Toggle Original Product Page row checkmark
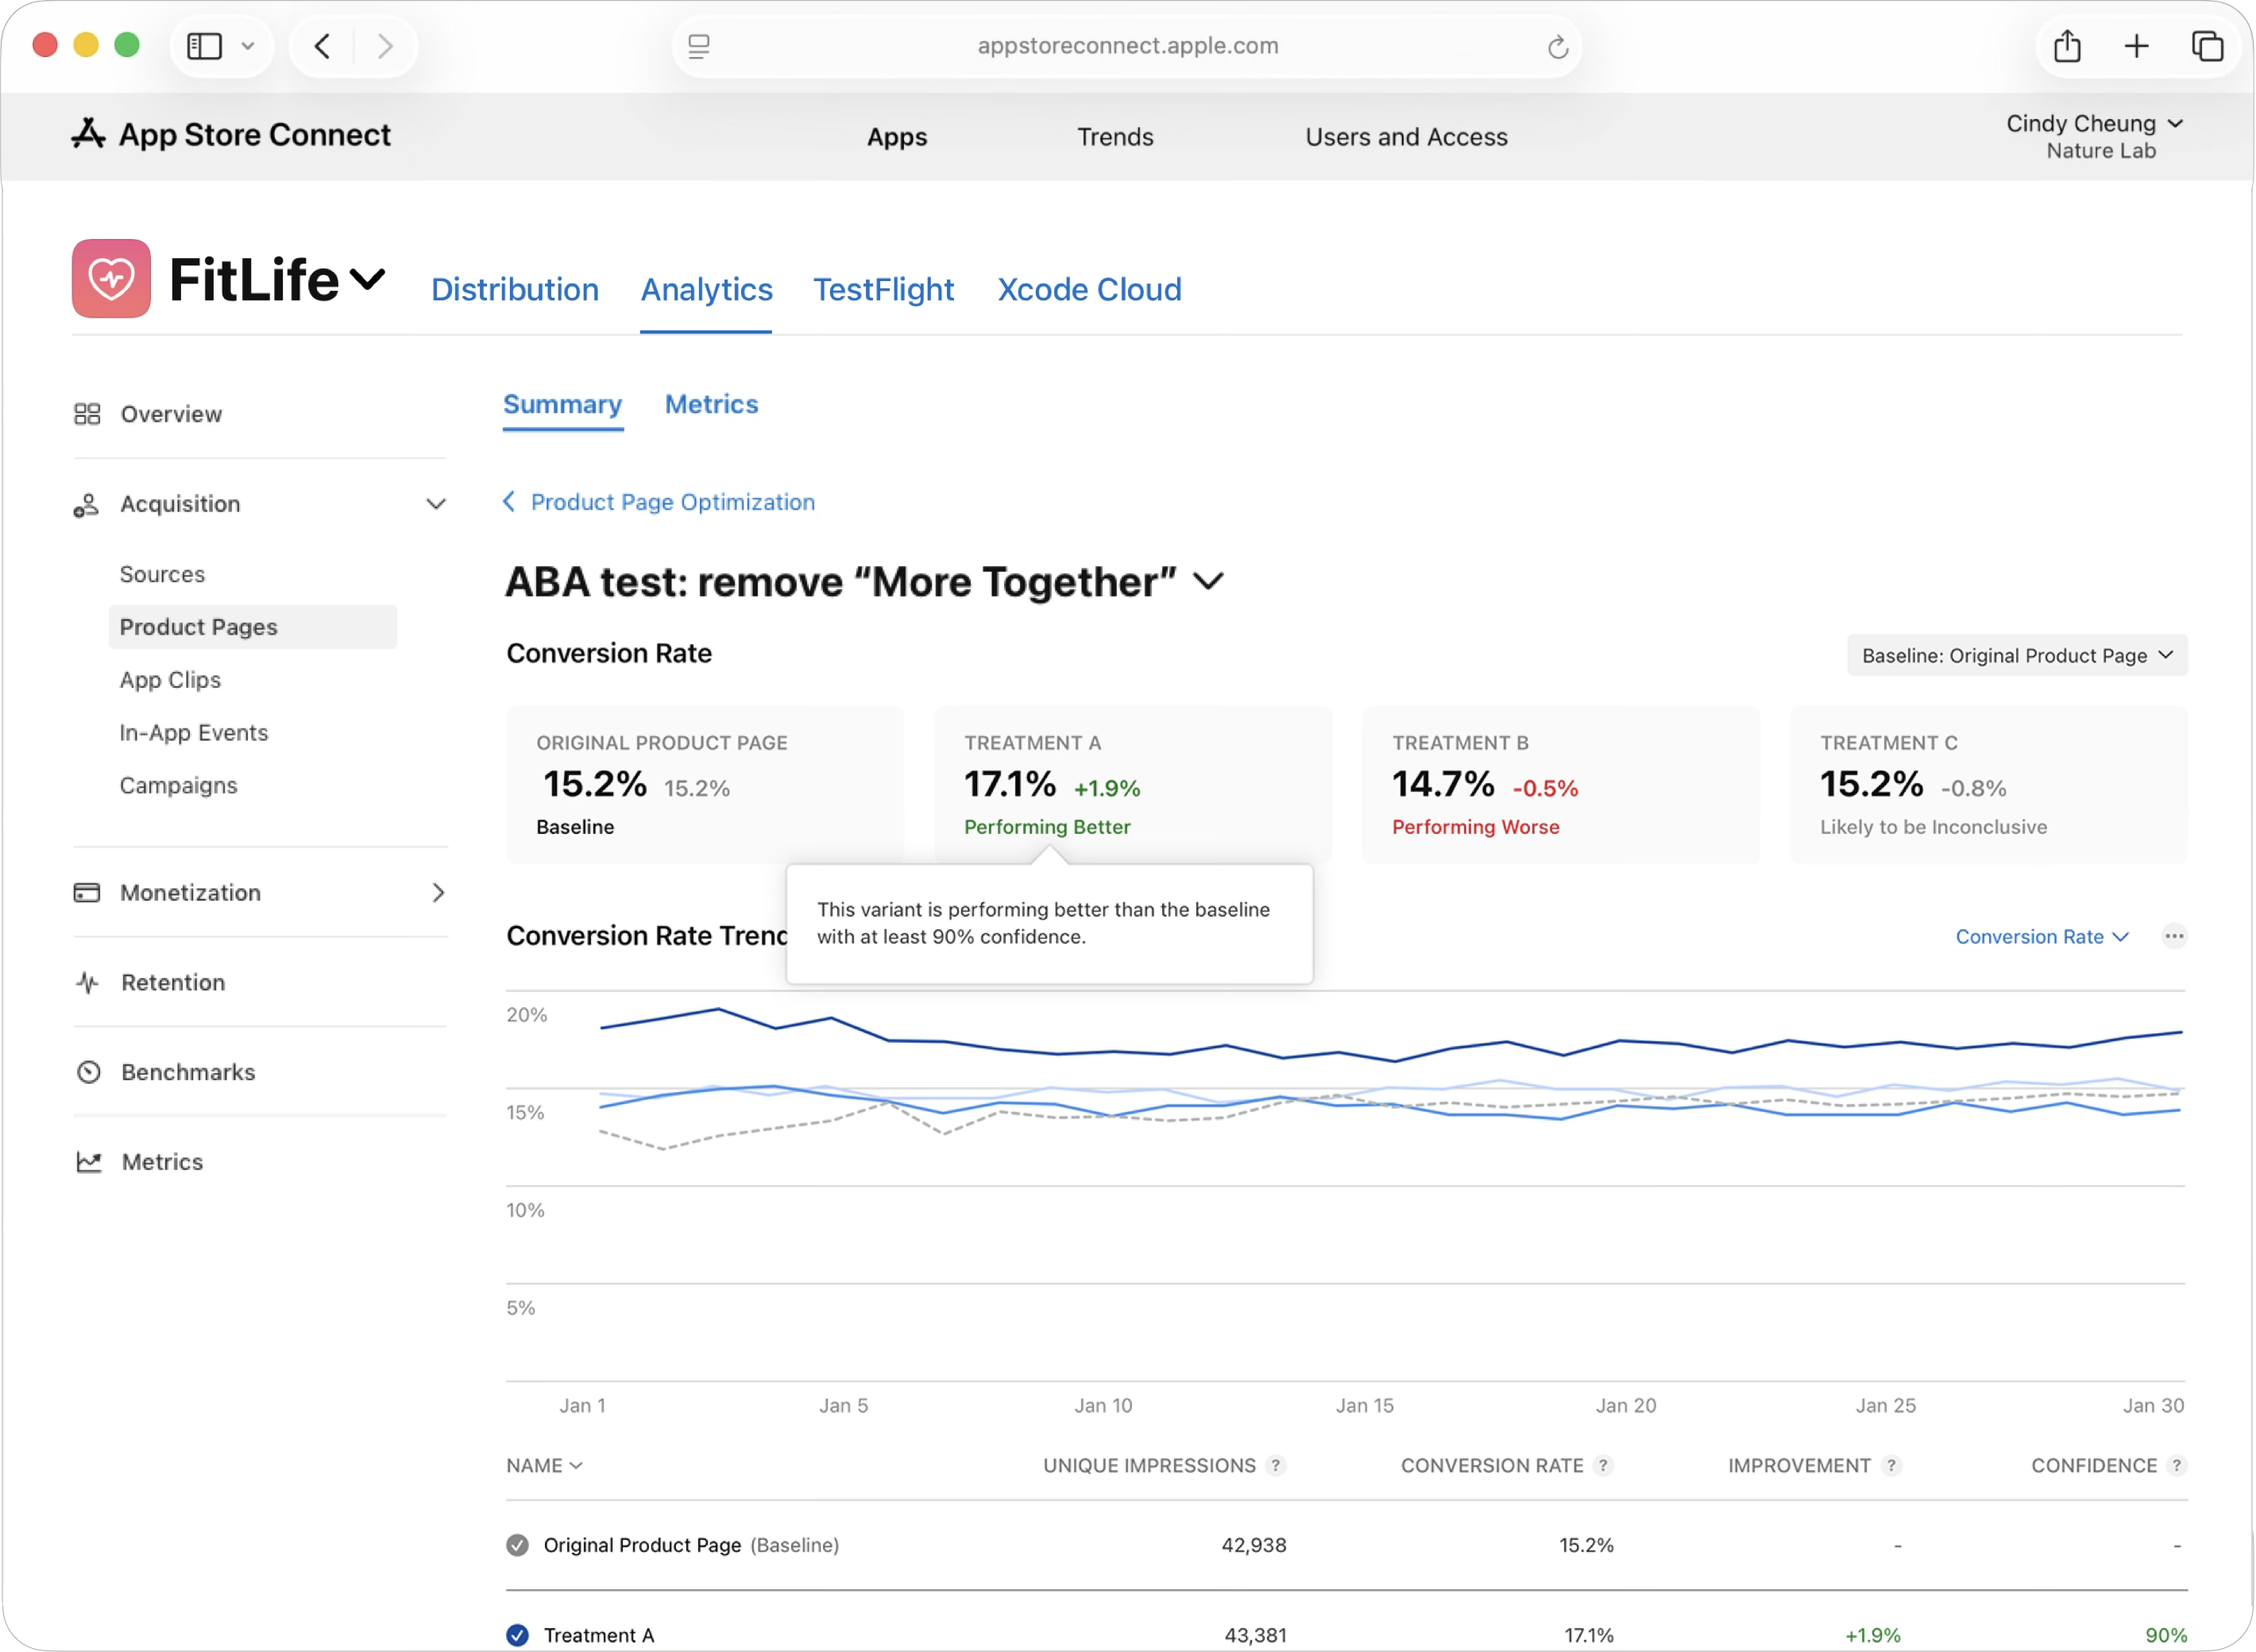Screen dimensions: 2256x1652 [x=517, y=1545]
